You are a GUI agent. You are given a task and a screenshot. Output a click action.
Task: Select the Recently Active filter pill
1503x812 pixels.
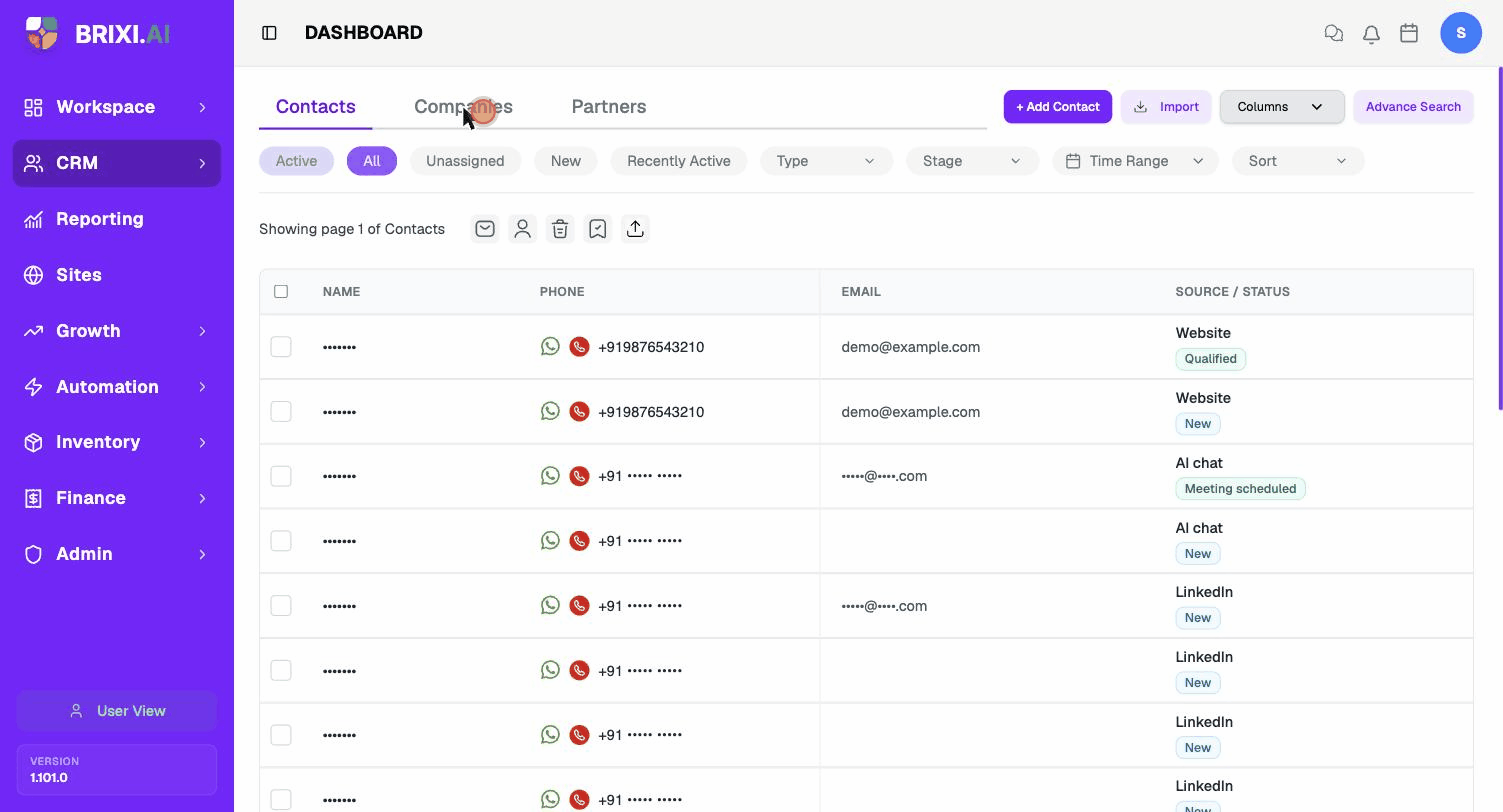pos(679,161)
